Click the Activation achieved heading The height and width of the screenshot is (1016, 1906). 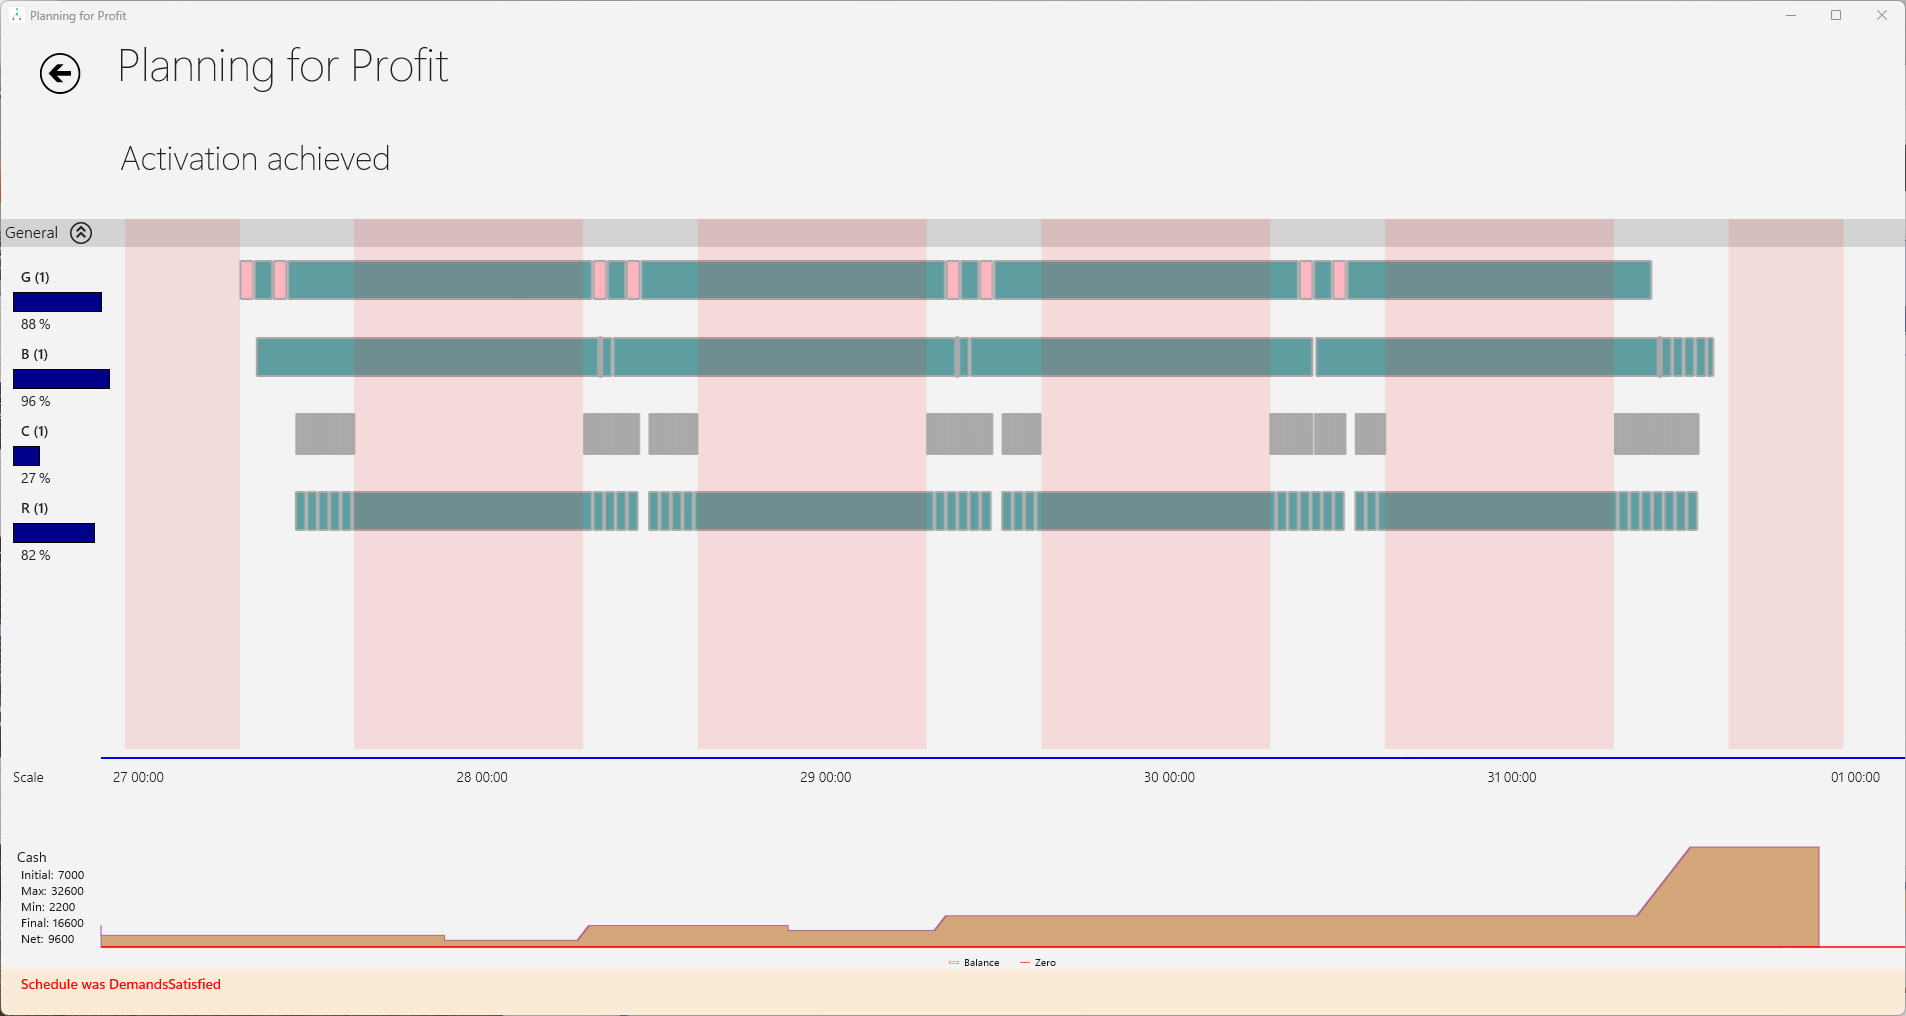coord(255,158)
